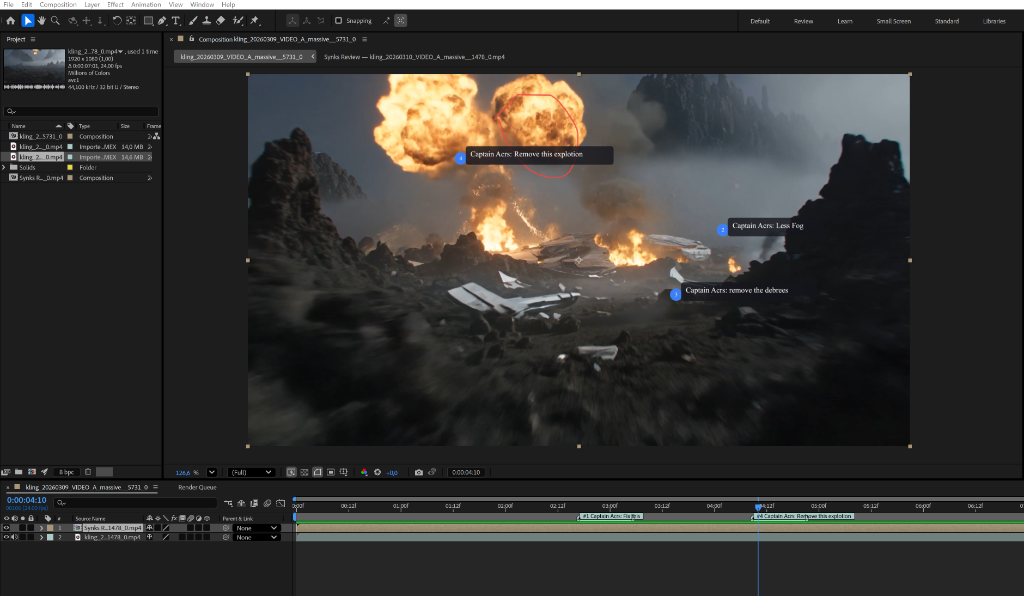Mute audio of layer 2
1024x596 pixels.
[x=14, y=537]
